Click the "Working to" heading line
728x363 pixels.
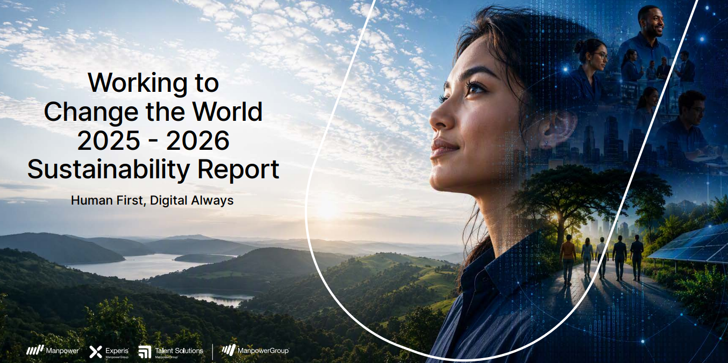pyautogui.click(x=153, y=84)
